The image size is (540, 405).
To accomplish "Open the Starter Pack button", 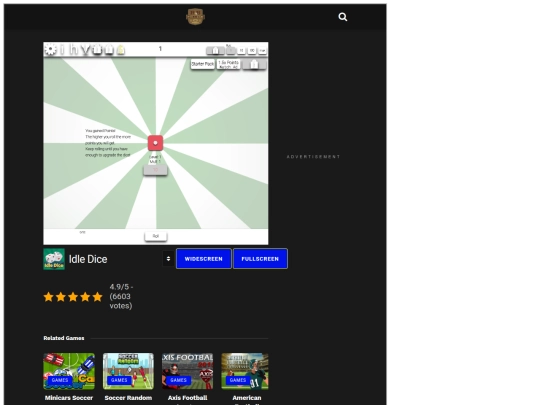I will (x=202, y=64).
